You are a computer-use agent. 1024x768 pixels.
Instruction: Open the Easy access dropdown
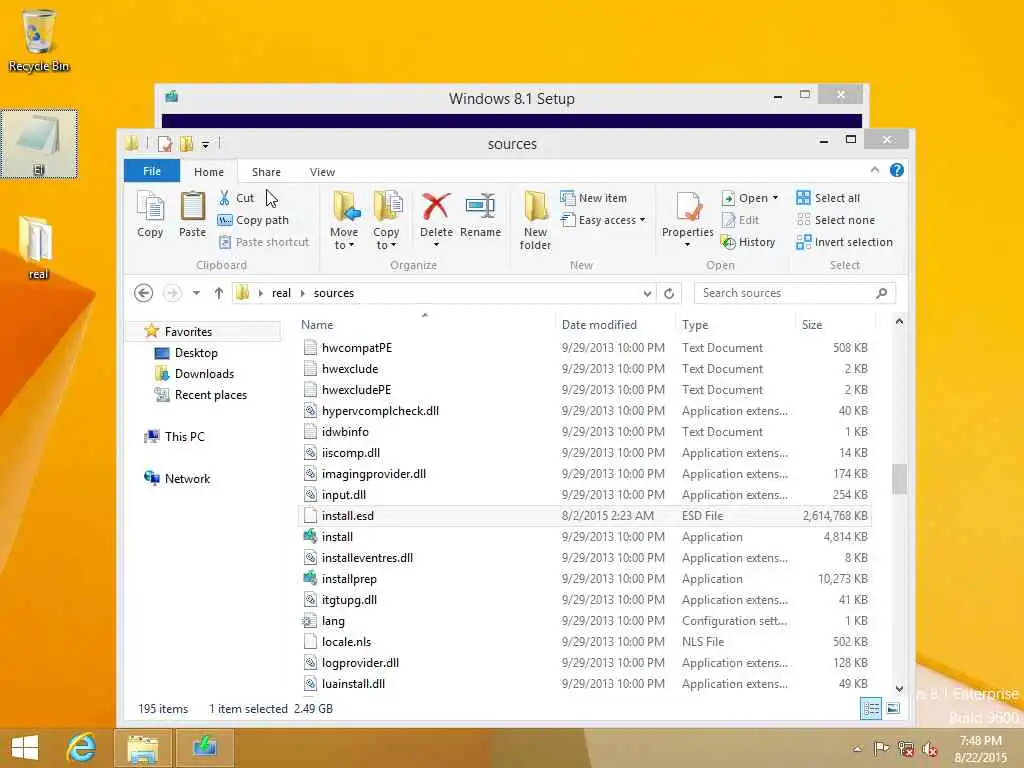coord(603,220)
